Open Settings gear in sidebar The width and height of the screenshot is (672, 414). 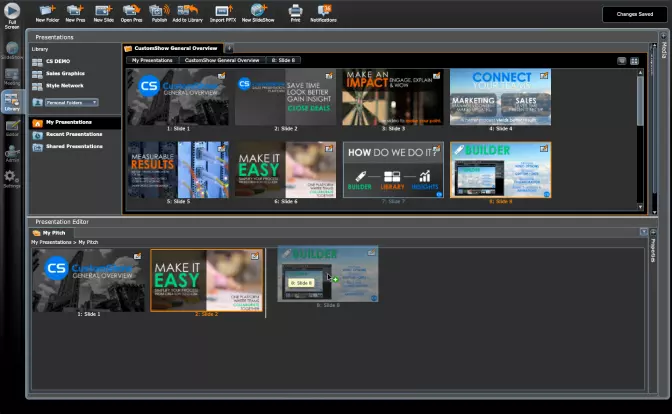click(x=10, y=177)
